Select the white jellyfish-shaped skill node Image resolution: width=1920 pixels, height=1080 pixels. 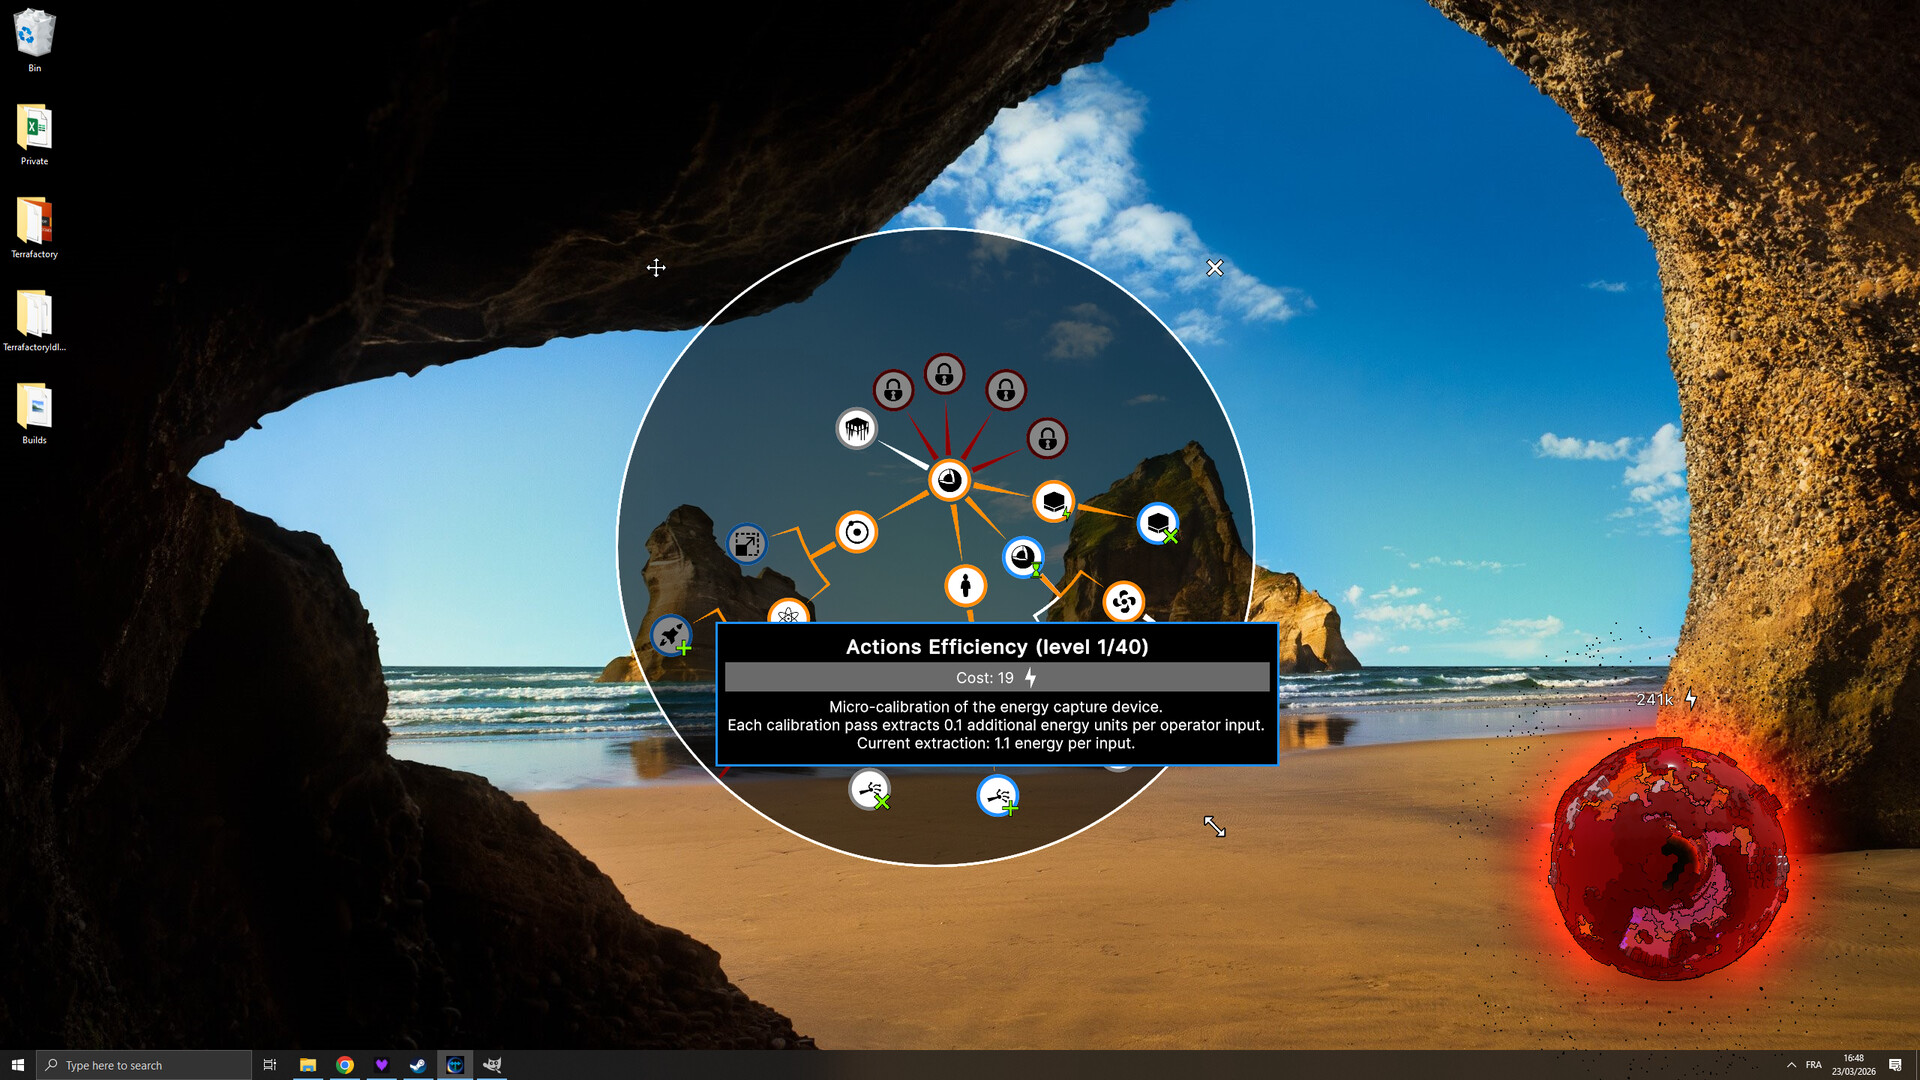tap(856, 429)
